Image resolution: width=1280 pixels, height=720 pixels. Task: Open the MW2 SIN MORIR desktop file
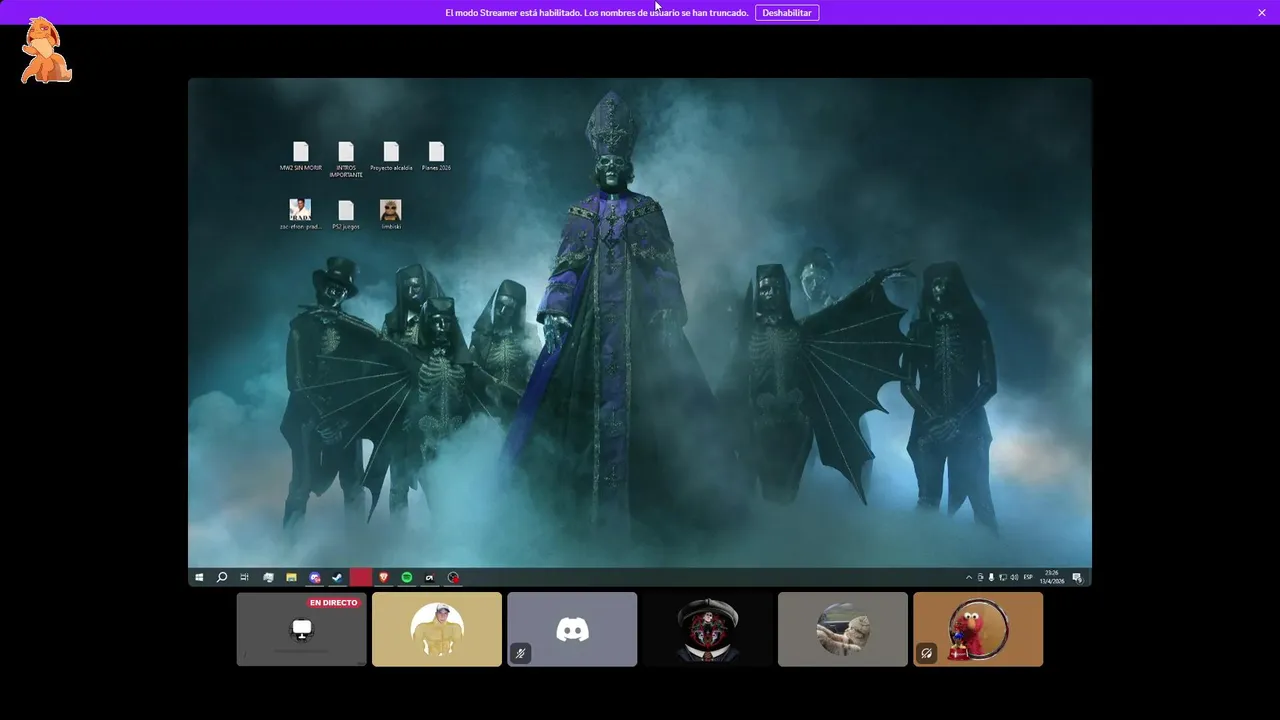click(x=301, y=156)
